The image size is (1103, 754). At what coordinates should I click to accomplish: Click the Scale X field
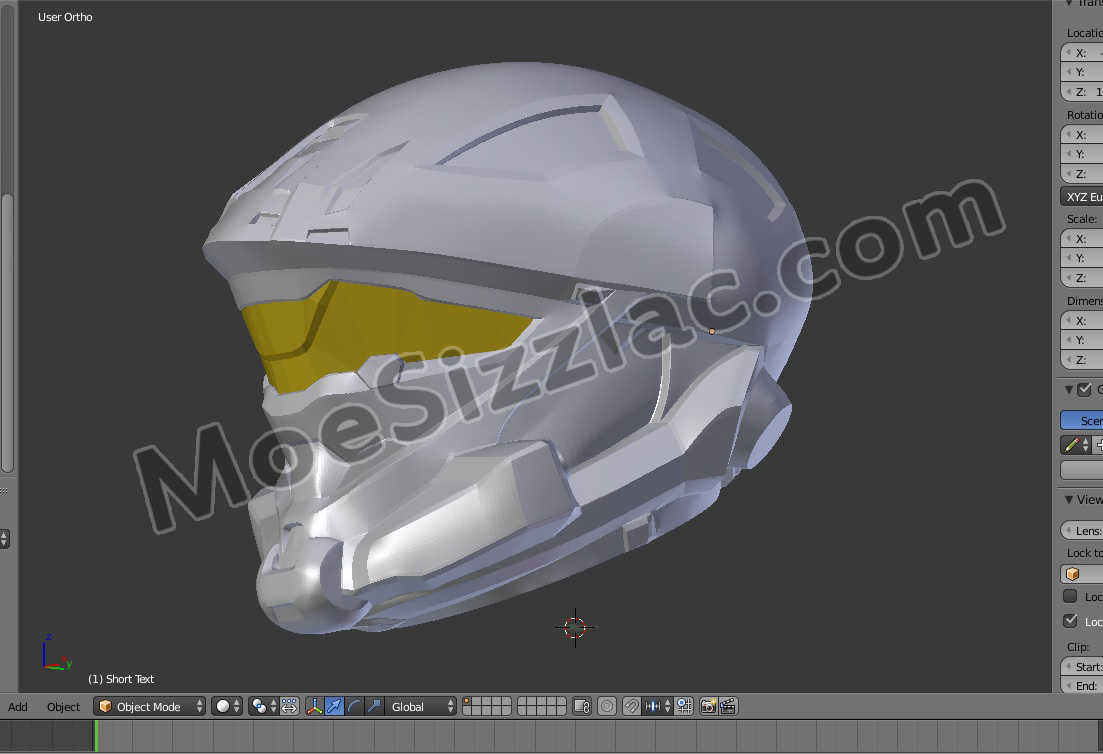tap(1082, 238)
